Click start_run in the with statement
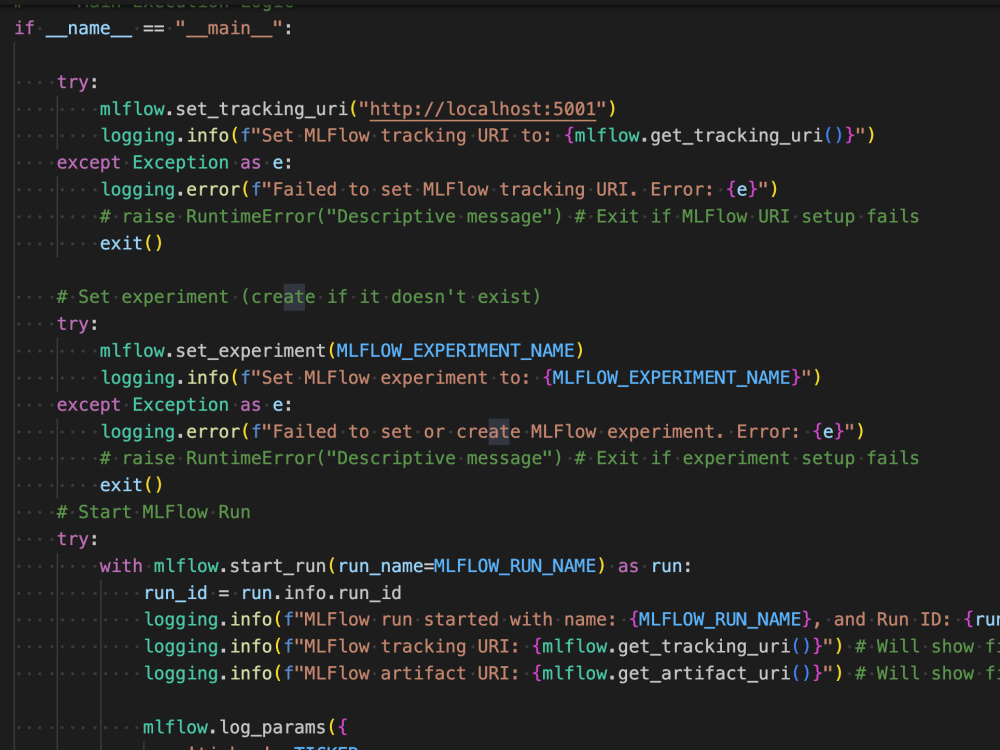 pyautogui.click(x=277, y=566)
